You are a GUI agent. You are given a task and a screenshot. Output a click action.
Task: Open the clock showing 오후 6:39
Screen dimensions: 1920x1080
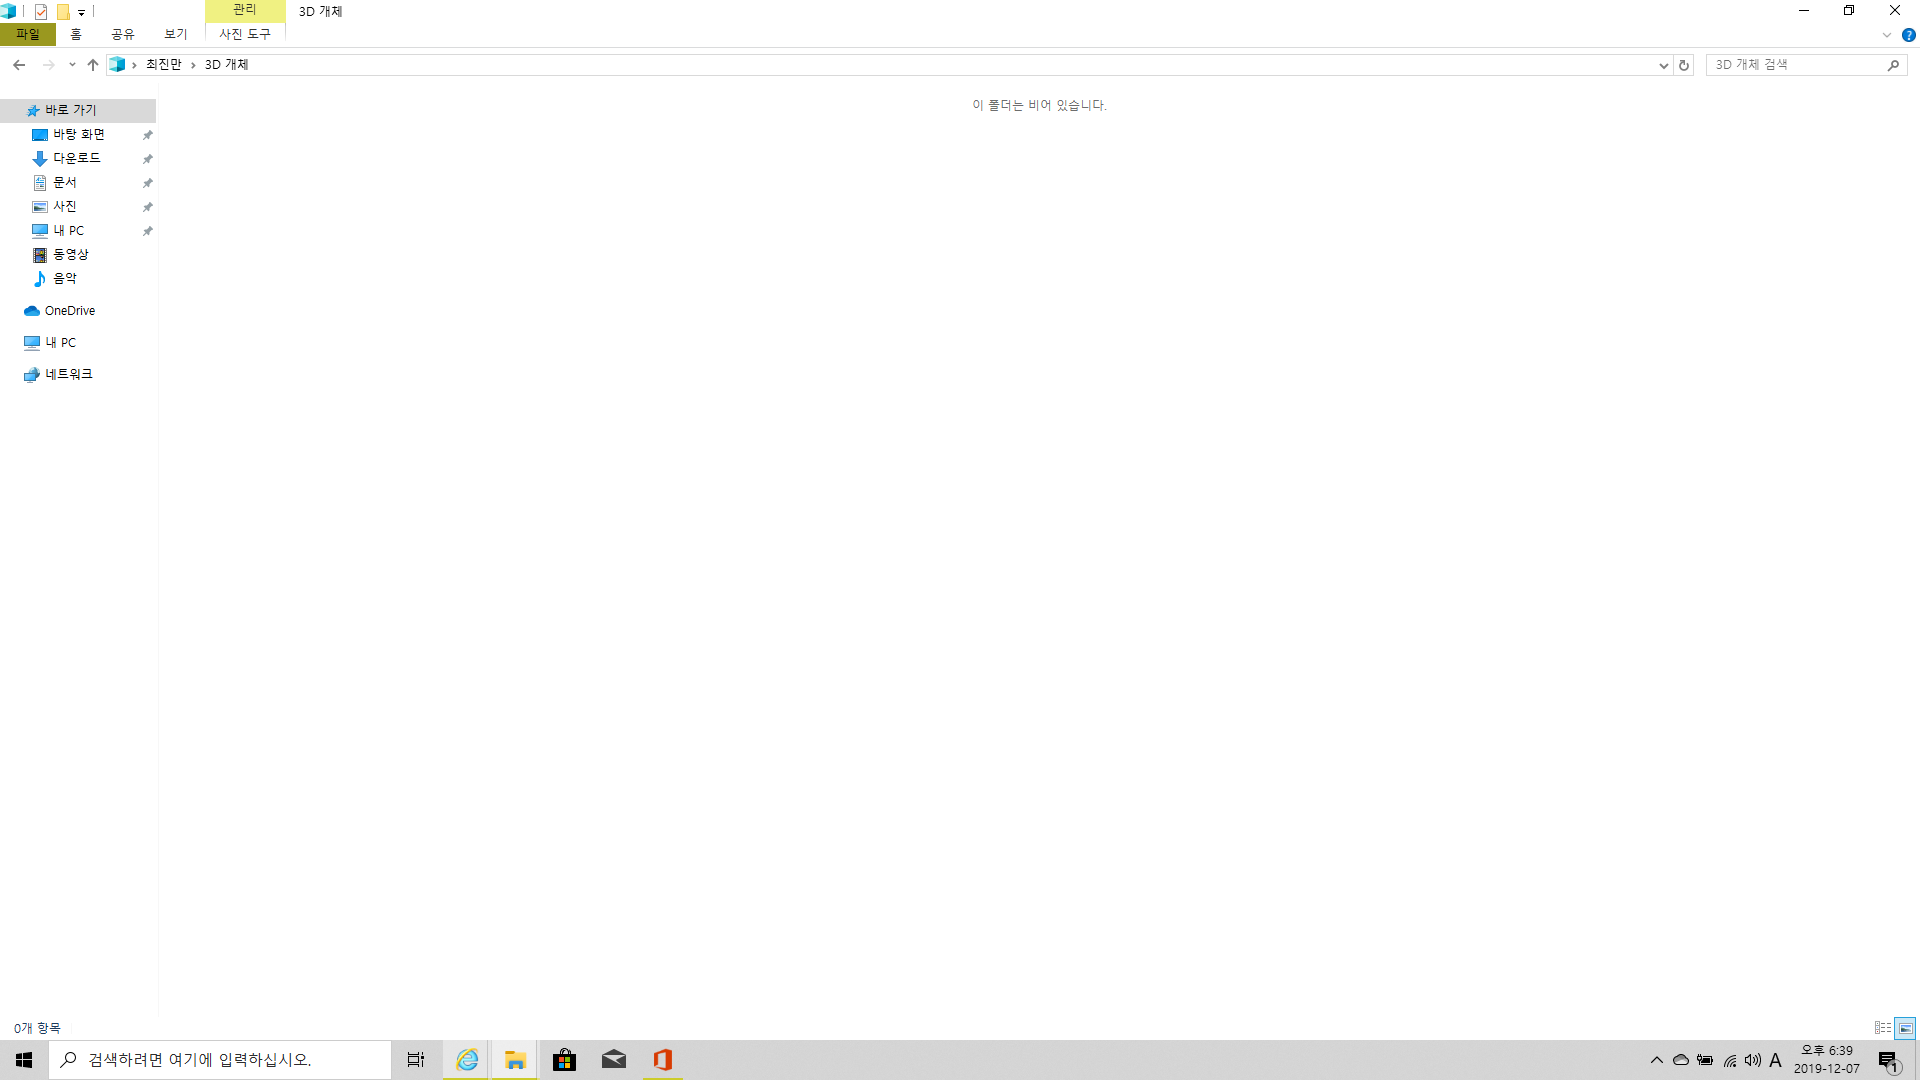[1827, 1060]
